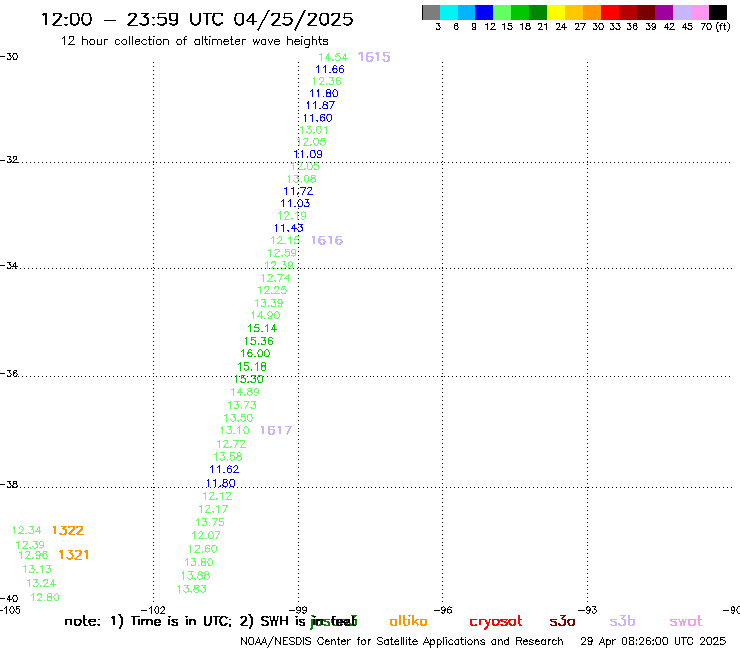Click the s3b satellite legend label
This screenshot has height=650, width=740.
pos(622,621)
